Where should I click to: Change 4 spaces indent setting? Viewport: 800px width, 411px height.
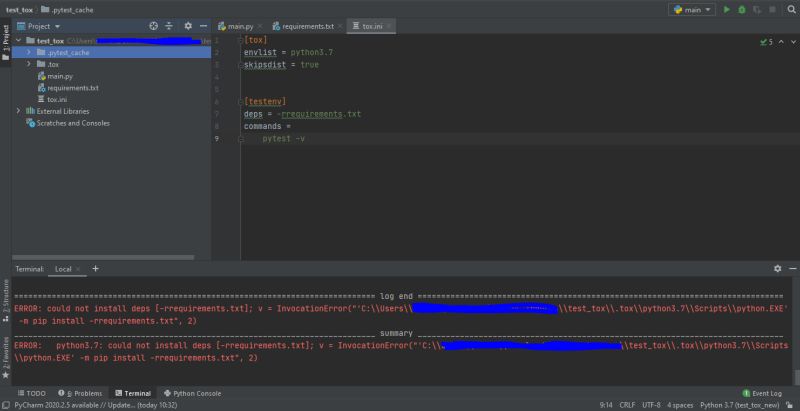click(x=680, y=405)
